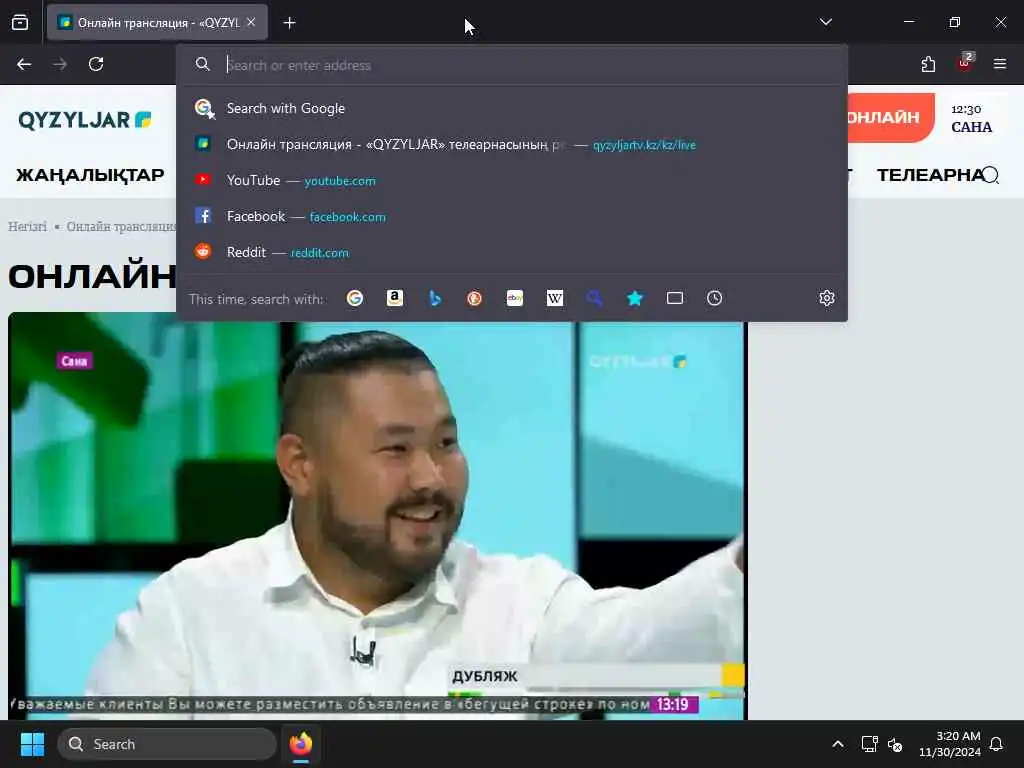Screen dimensions: 1024x768
Task: Search this time with eBay icon
Action: click(x=515, y=298)
